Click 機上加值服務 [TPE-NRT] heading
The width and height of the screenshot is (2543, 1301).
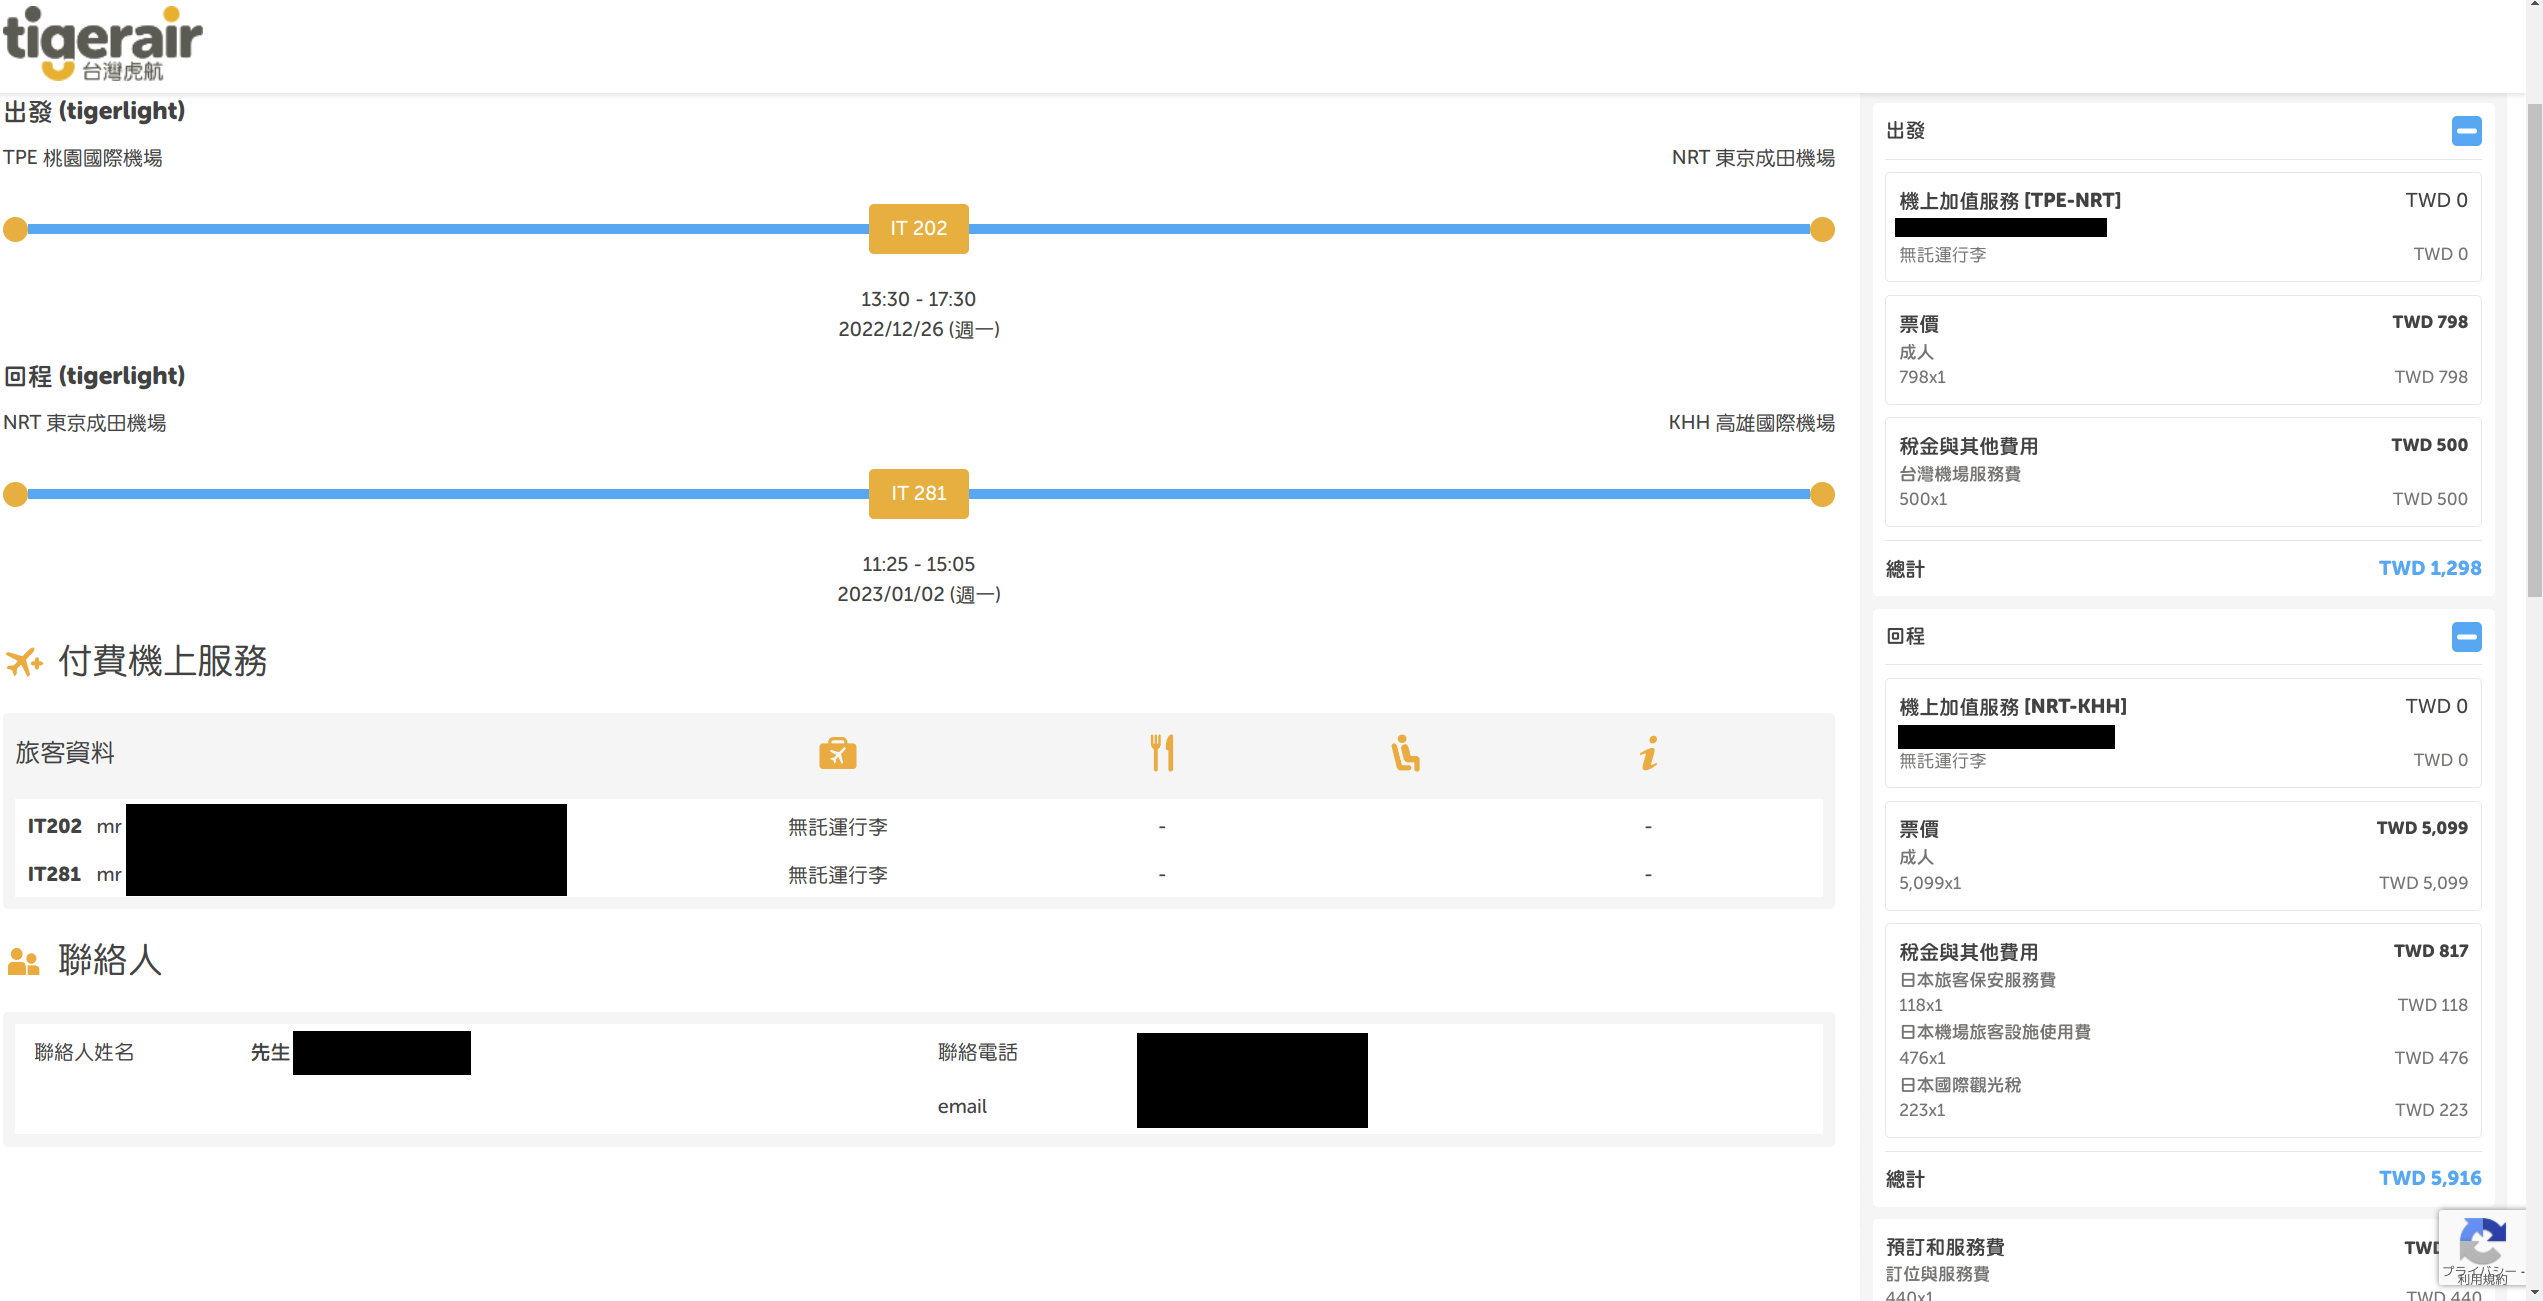[x=2010, y=201]
